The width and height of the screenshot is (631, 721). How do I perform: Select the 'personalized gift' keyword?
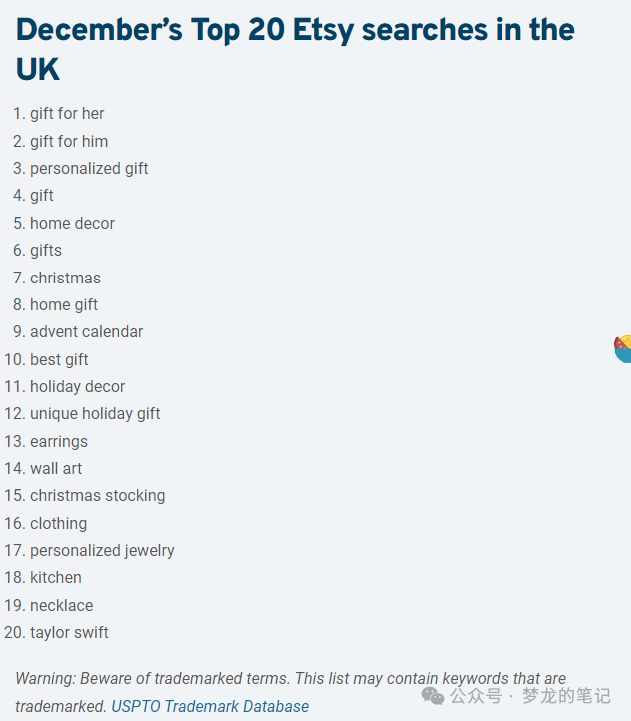[x=89, y=168]
